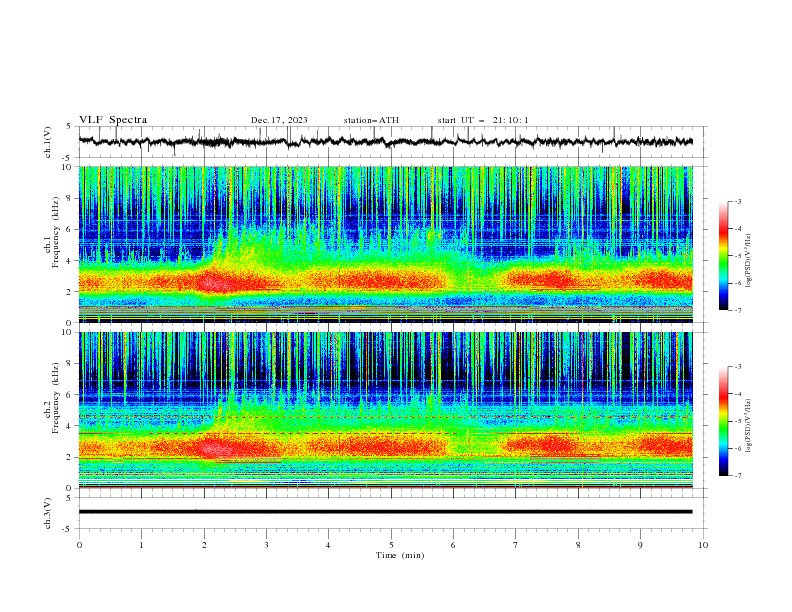This screenshot has height=612, width=792.
Task: Click the ch.1 spectrogram color bar
Action: click(x=723, y=255)
